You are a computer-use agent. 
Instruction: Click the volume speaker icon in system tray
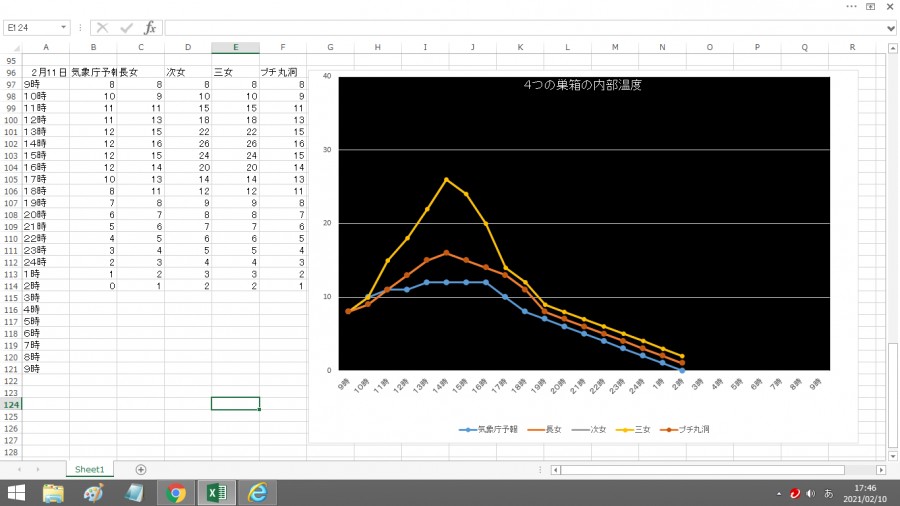(811, 493)
